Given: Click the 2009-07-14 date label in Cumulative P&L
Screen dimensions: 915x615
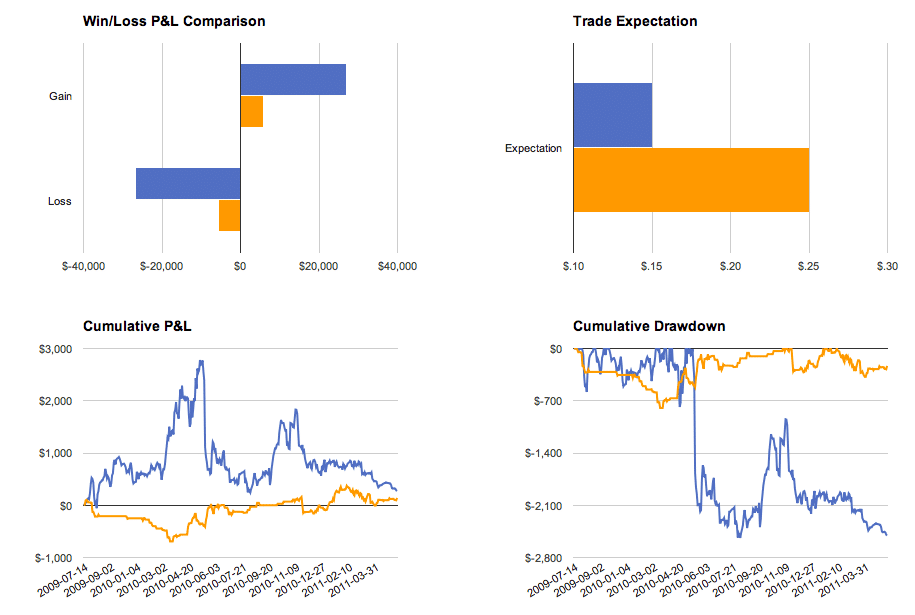Looking at the screenshot, I should pos(63,580).
